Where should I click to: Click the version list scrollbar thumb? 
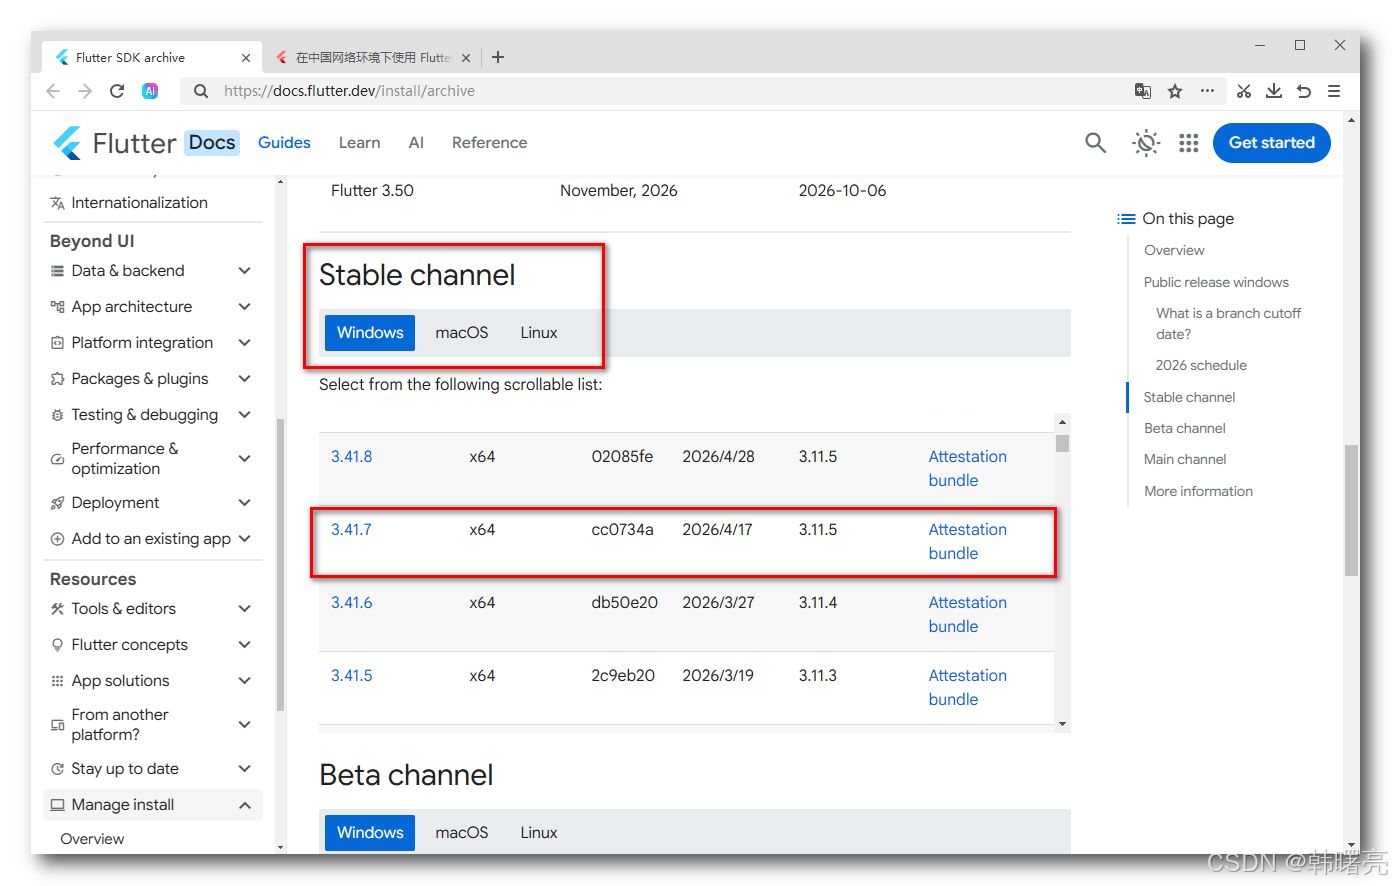click(x=1062, y=443)
